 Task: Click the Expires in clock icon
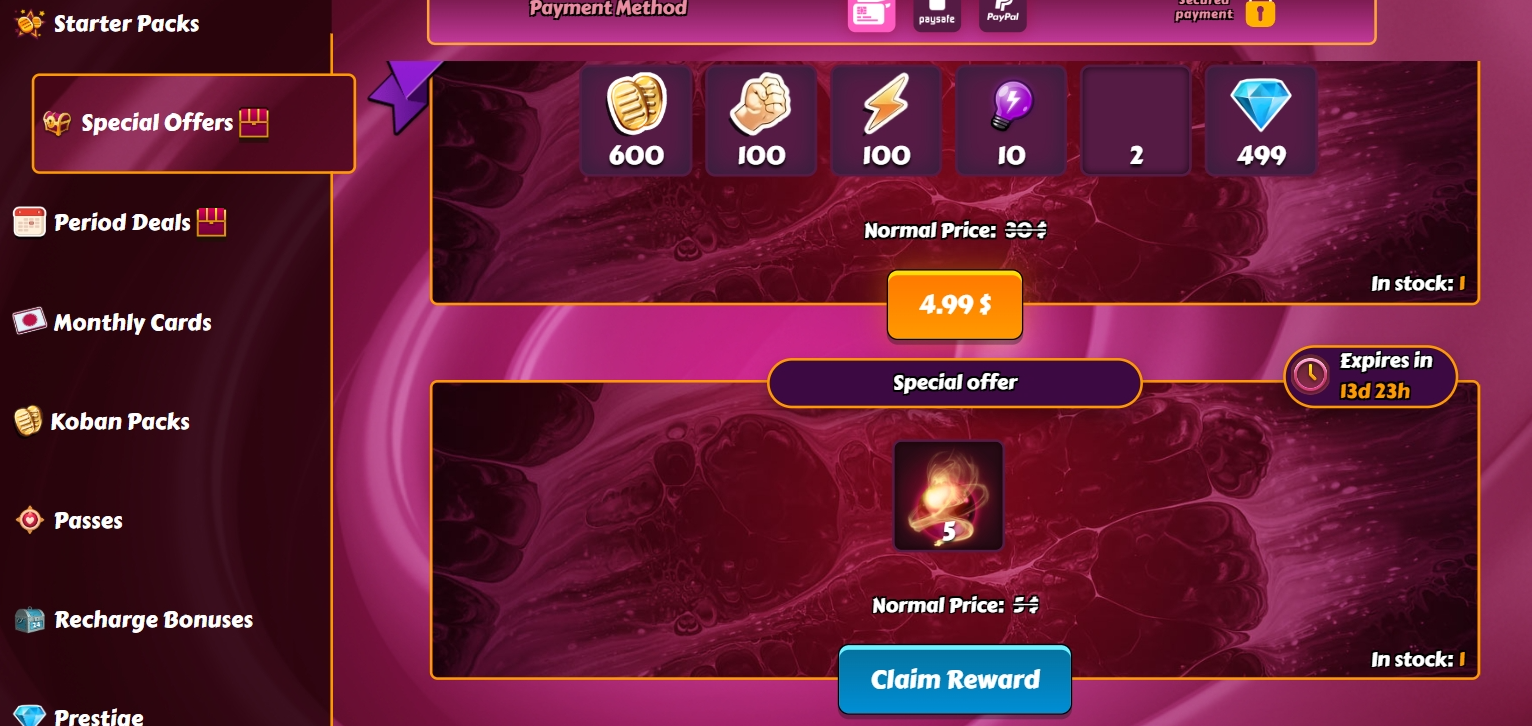point(1310,375)
